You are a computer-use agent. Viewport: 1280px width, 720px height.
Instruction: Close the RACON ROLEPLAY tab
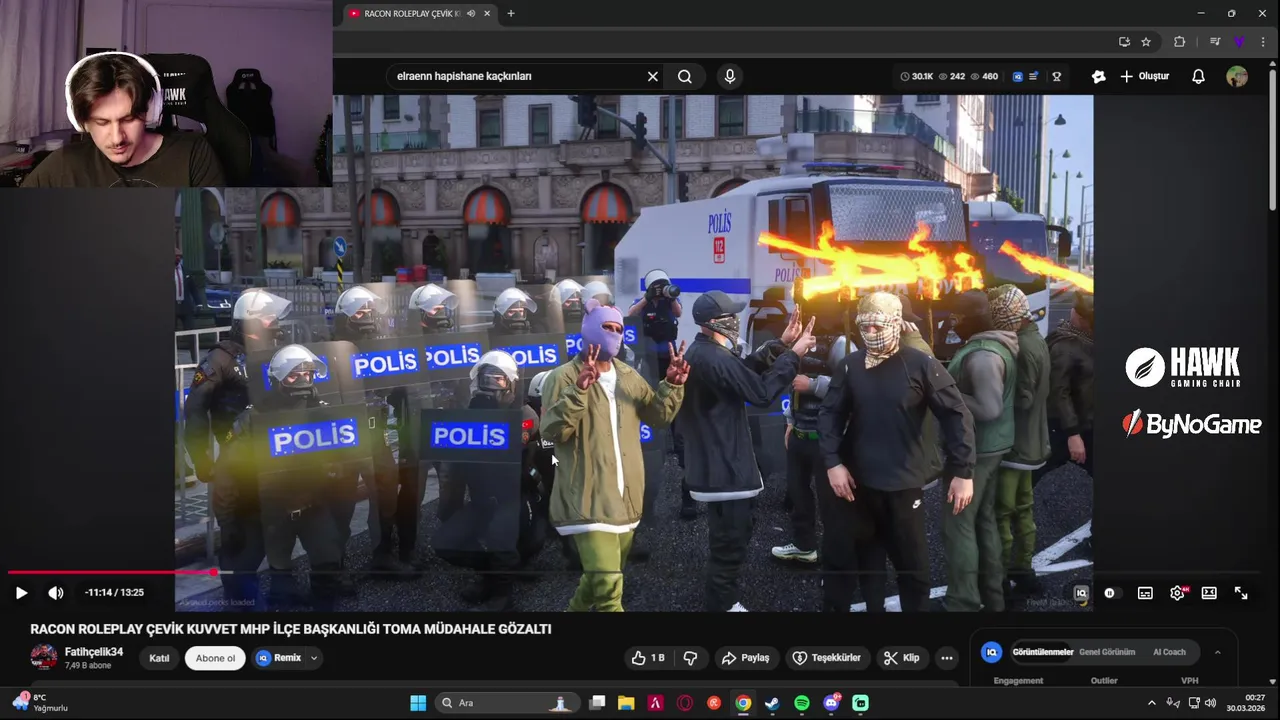pos(488,13)
